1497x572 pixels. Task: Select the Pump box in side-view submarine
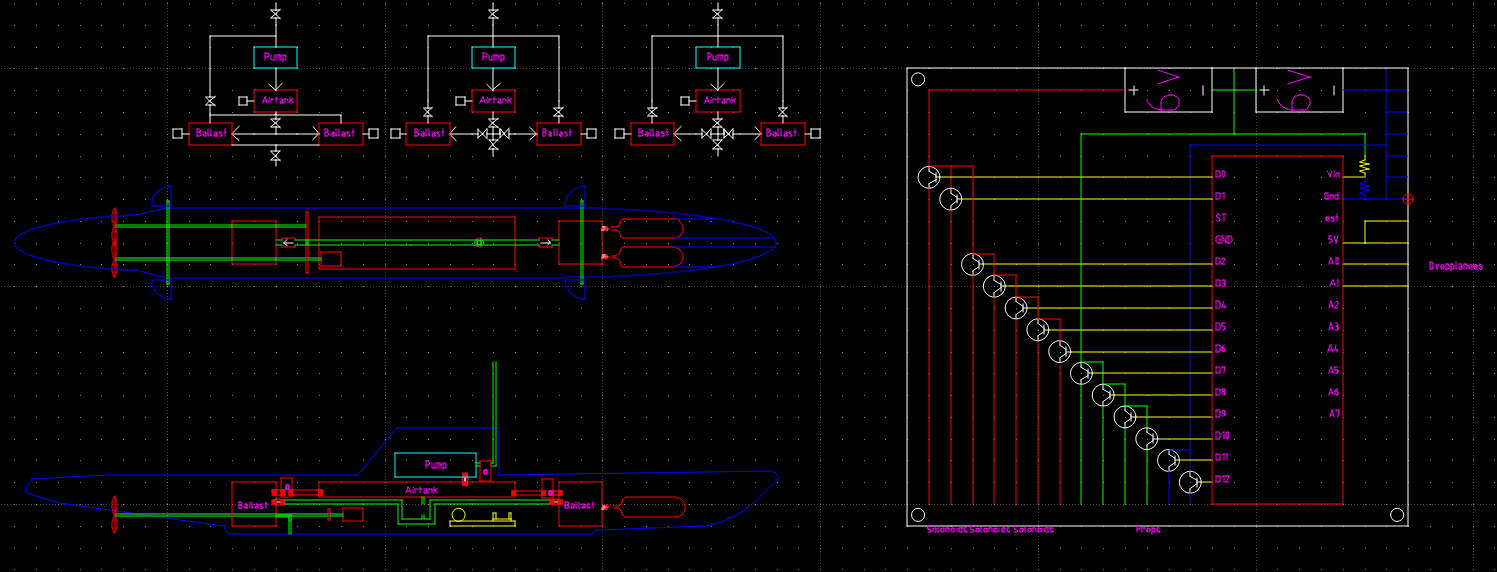click(x=436, y=465)
